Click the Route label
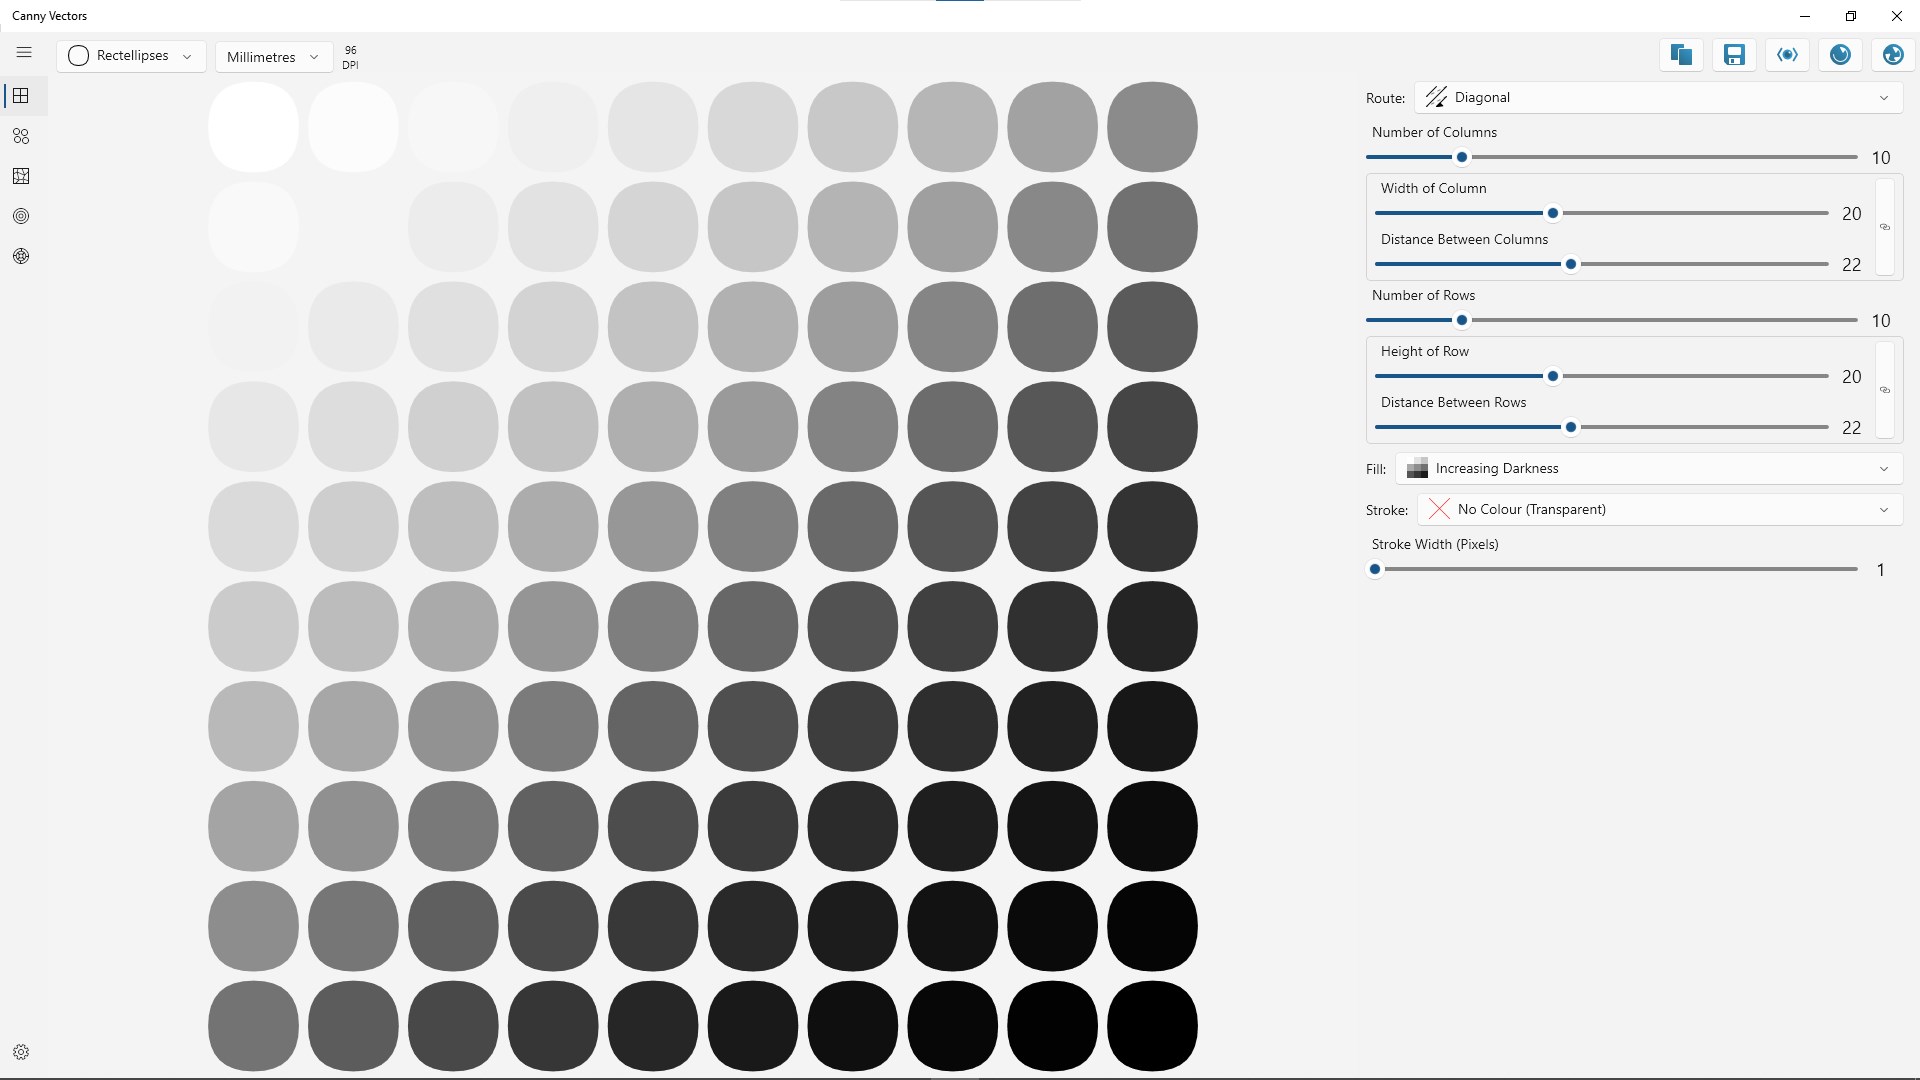 click(x=1385, y=98)
